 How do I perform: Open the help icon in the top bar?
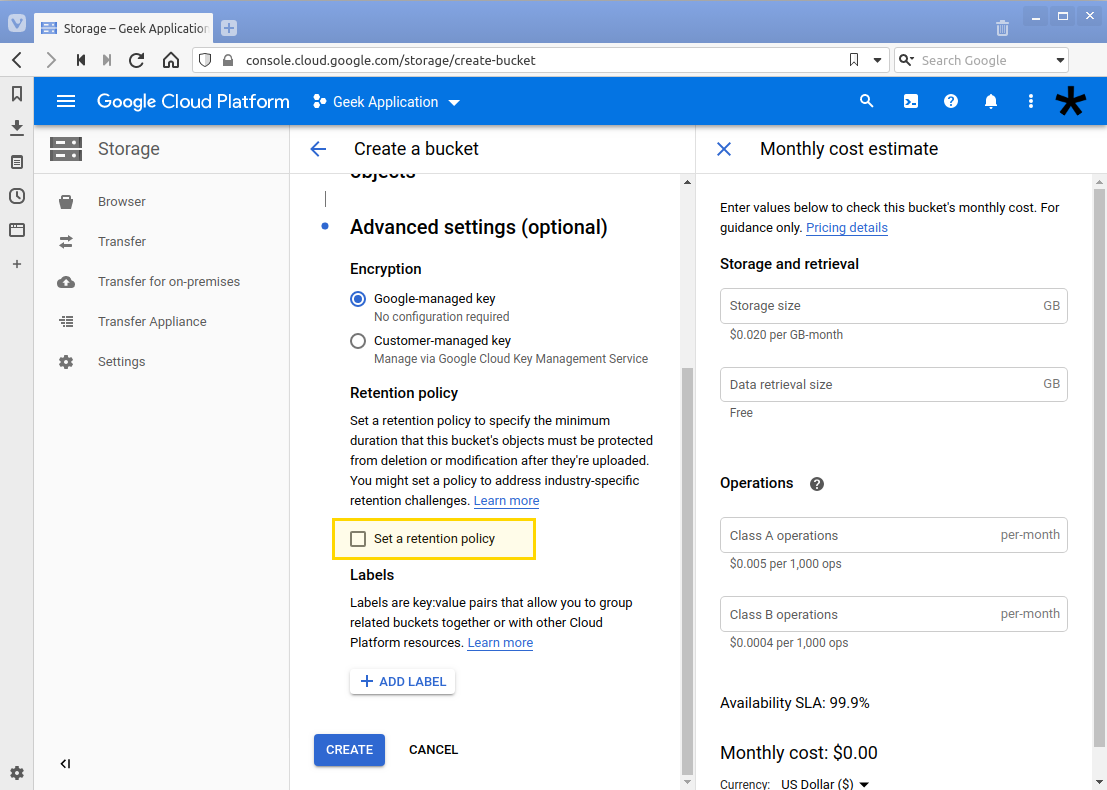[951, 100]
